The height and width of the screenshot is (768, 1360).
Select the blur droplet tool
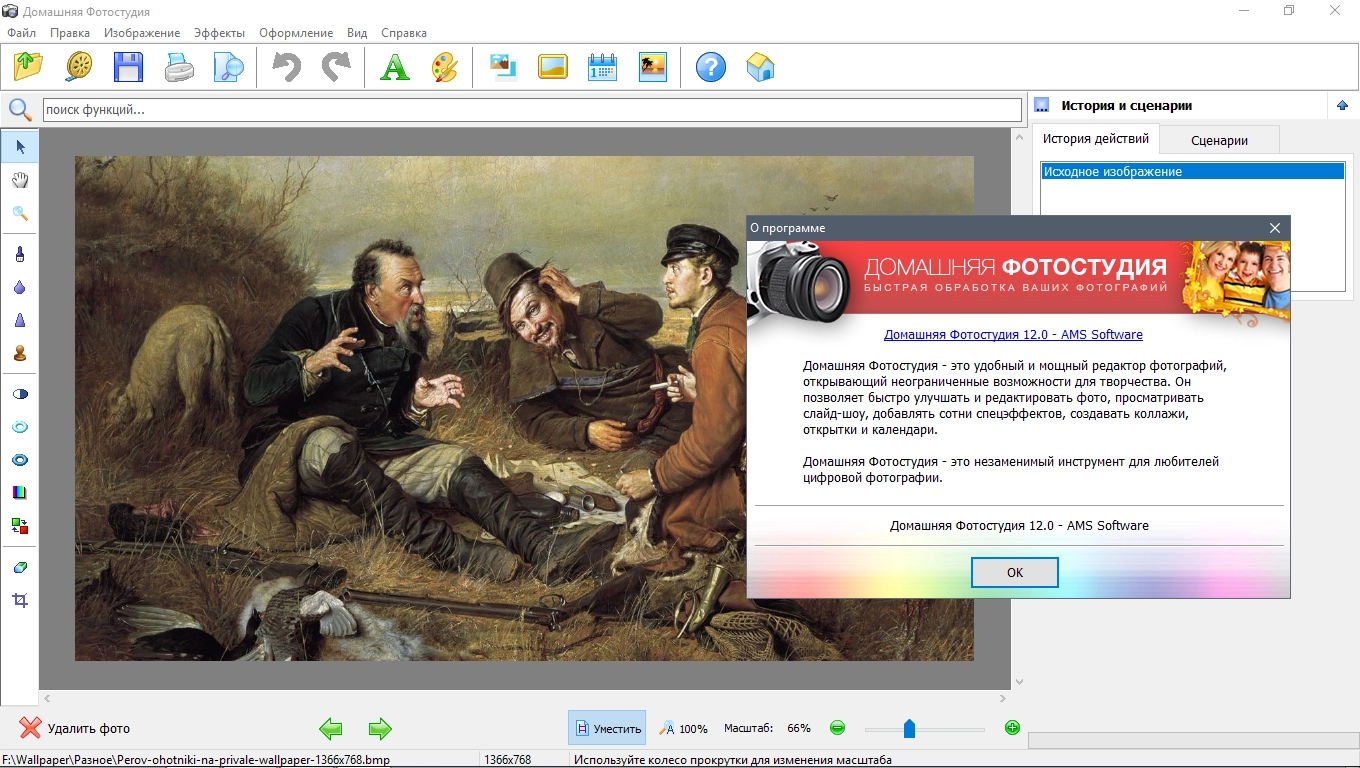click(20, 287)
